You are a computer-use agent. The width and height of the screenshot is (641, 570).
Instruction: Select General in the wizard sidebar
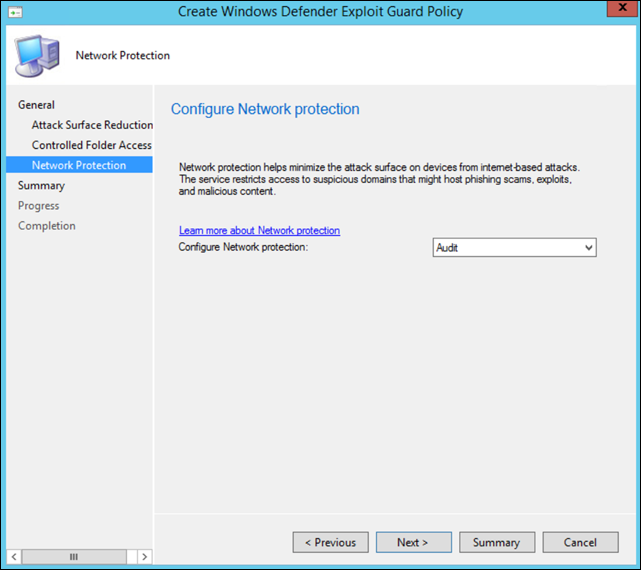[36, 105]
